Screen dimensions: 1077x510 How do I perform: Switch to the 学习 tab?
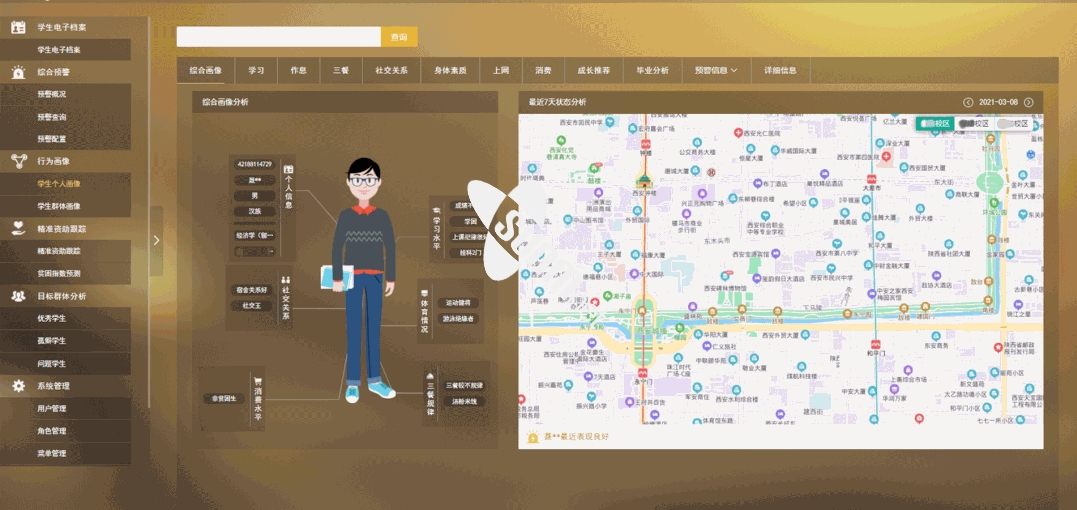[x=256, y=71]
